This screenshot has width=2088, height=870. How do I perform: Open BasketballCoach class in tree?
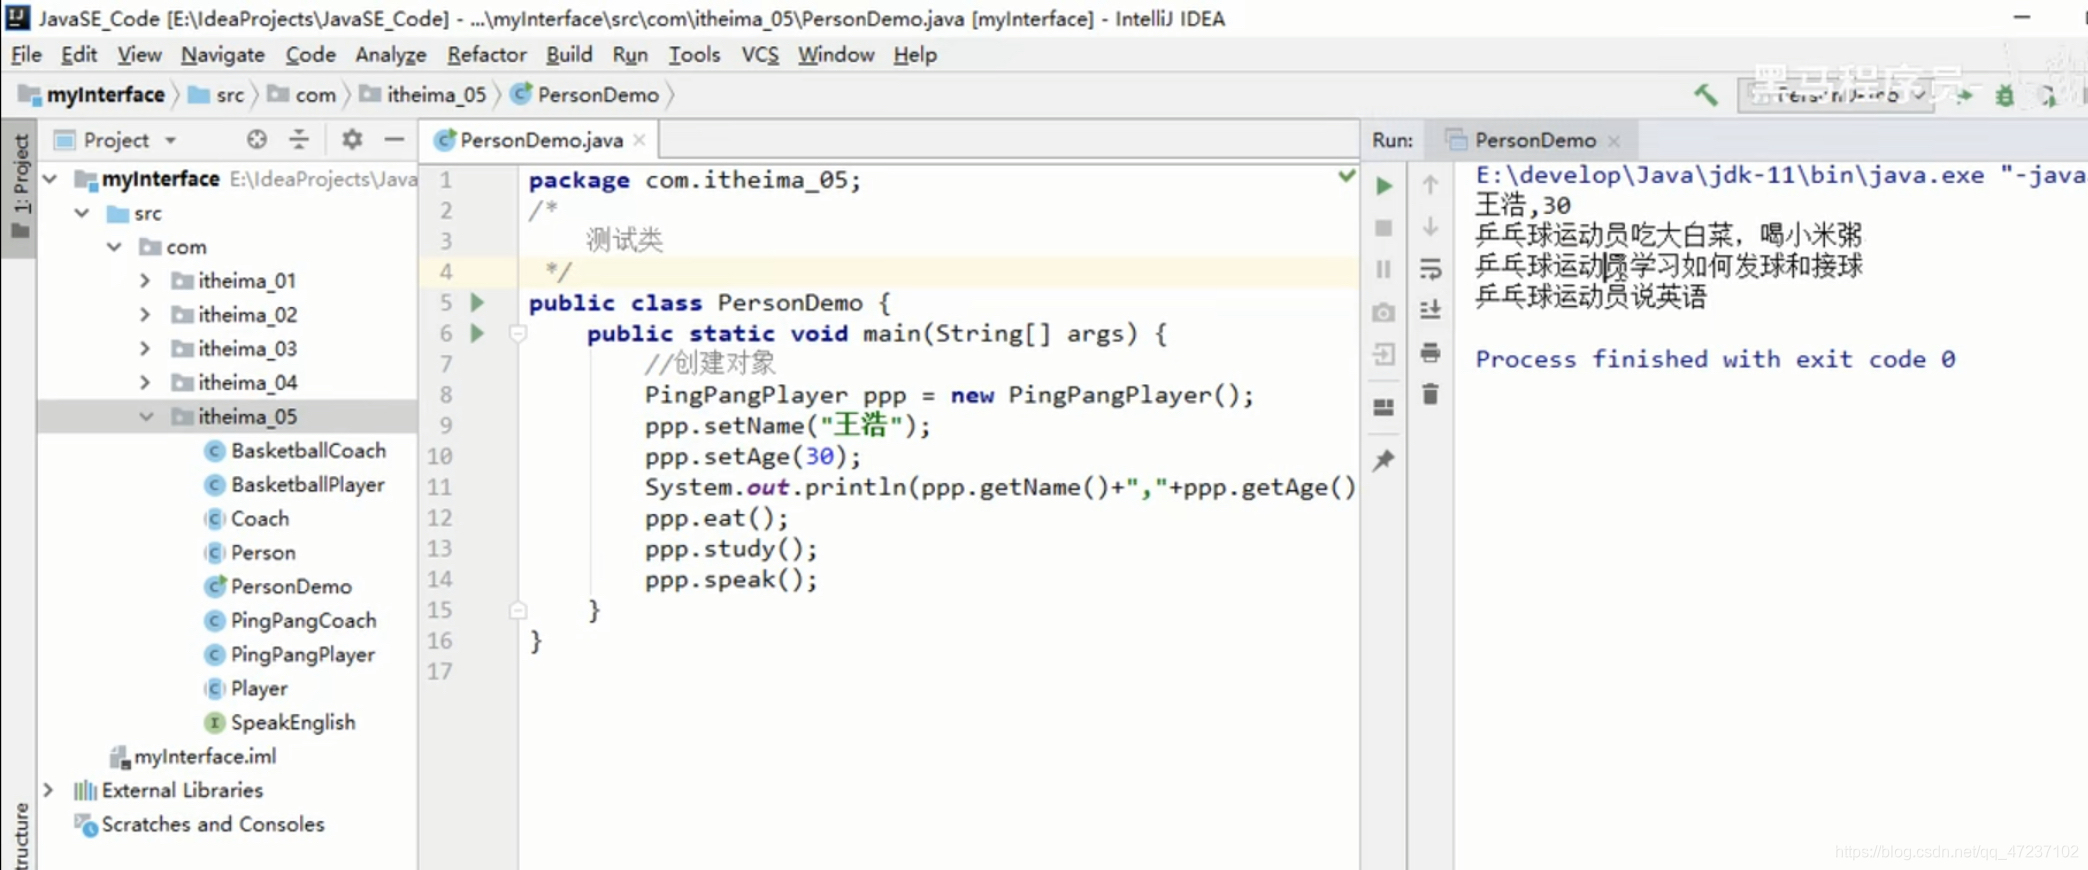[308, 451]
